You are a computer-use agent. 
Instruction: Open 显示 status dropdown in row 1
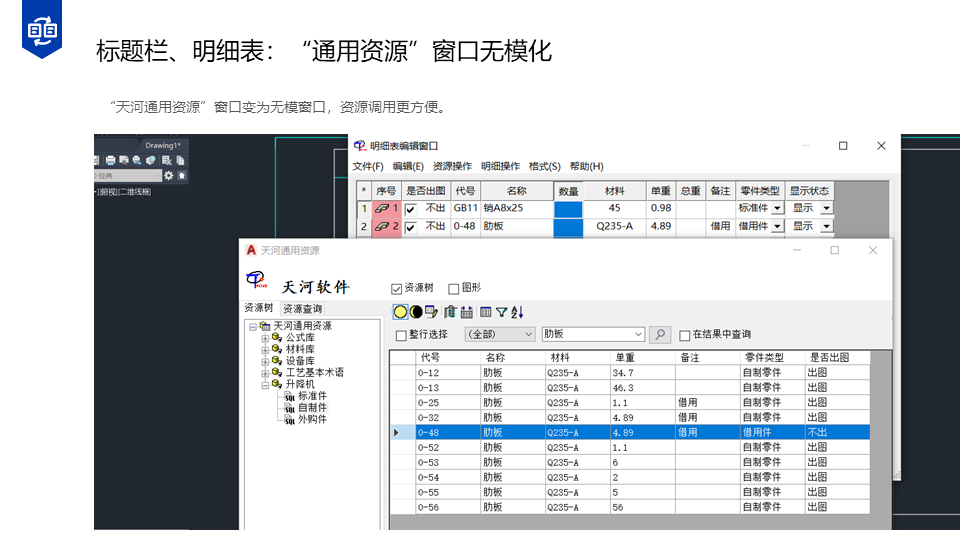(827, 209)
